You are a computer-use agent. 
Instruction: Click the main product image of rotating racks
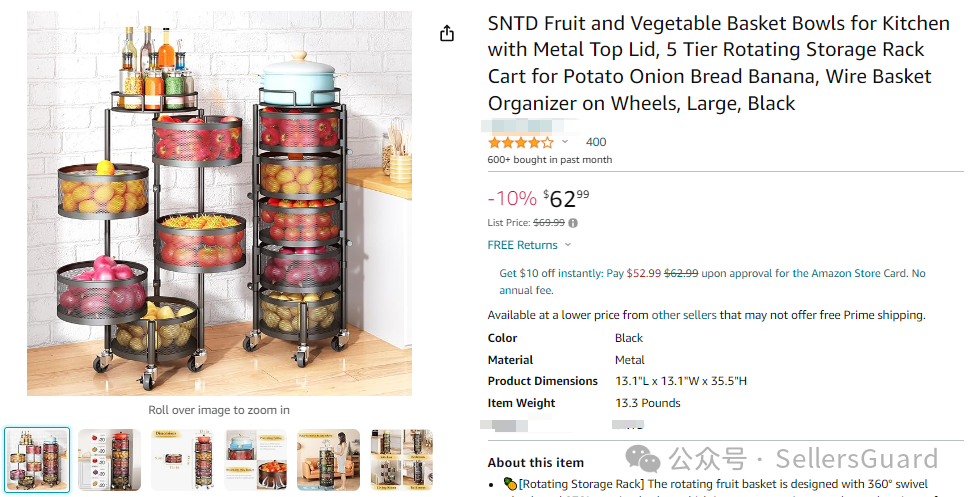tap(218, 203)
